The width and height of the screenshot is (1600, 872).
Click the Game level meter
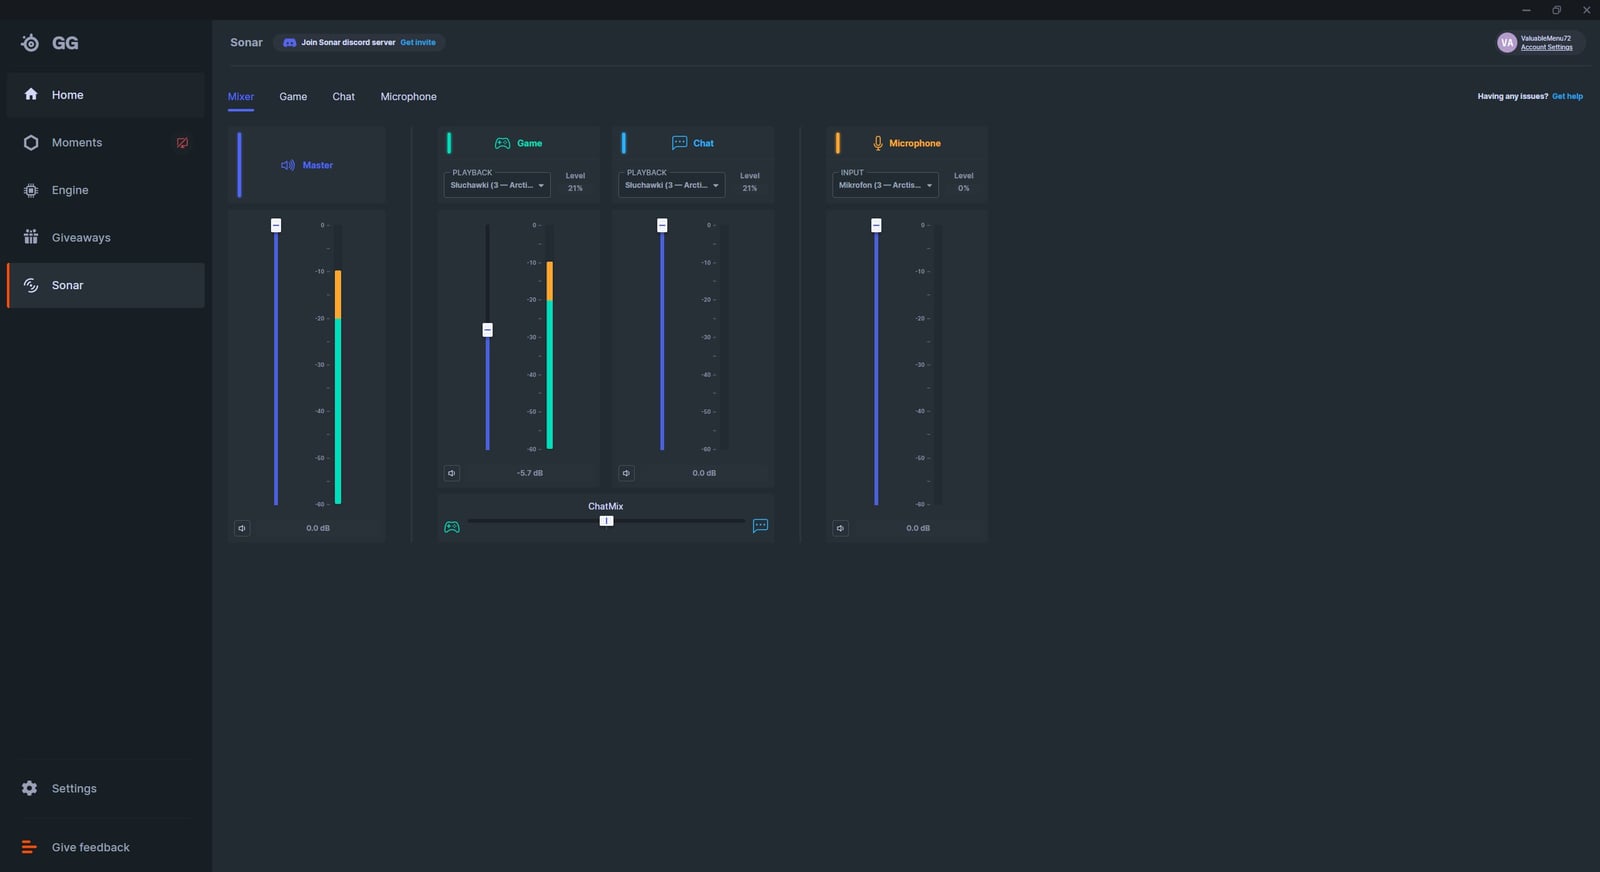550,337
